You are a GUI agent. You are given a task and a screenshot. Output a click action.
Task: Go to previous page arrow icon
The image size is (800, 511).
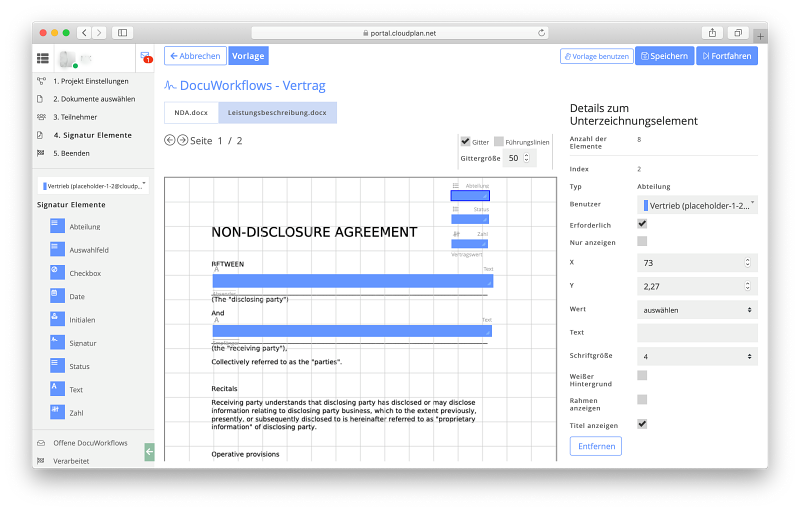[x=170, y=140]
